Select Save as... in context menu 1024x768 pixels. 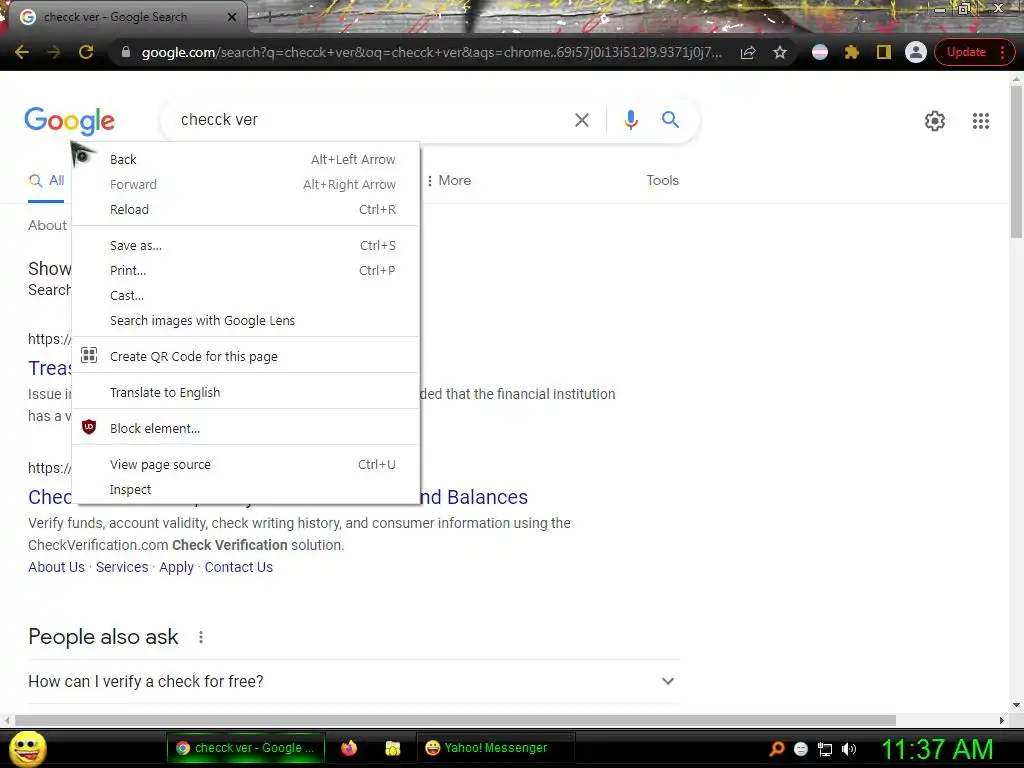(x=245, y=246)
